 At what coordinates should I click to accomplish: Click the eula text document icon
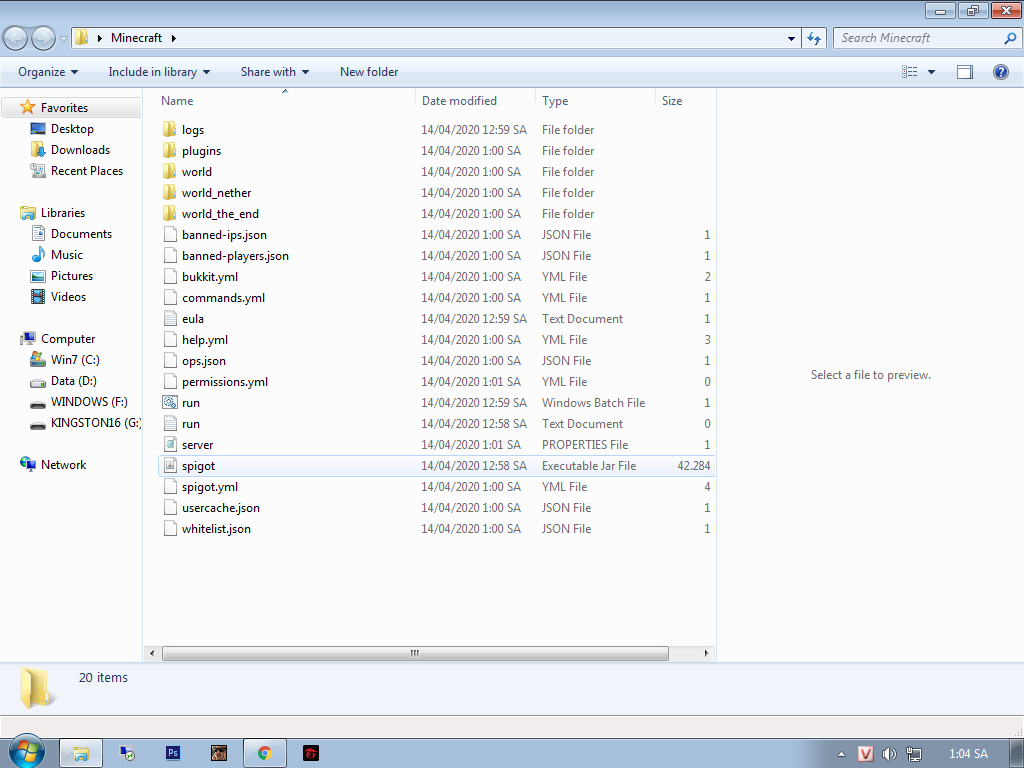click(170, 318)
